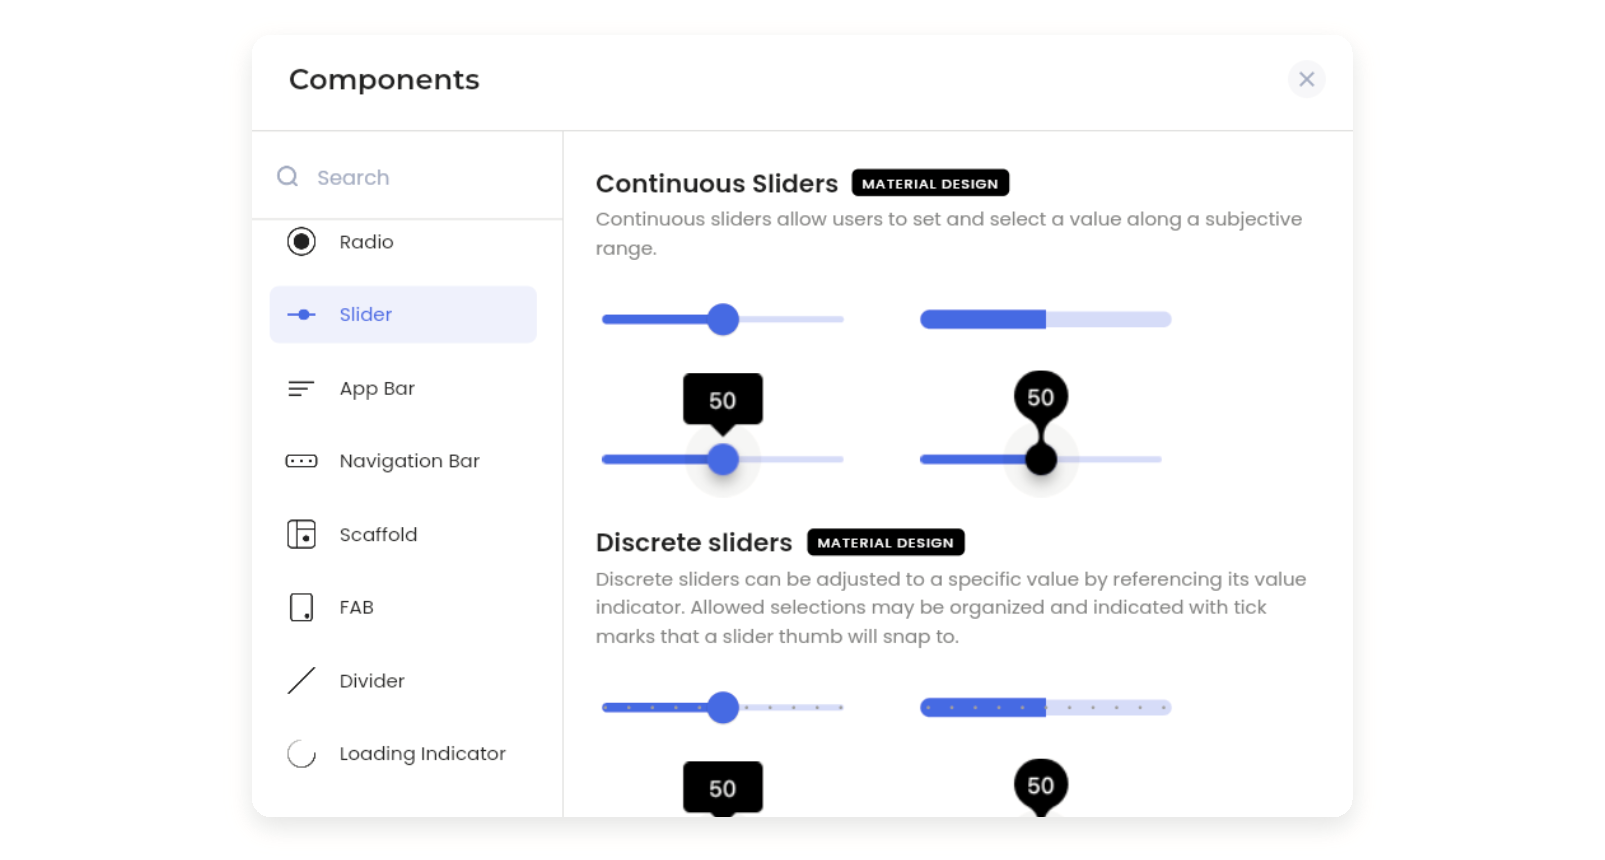Click the Divider diagonal line icon
This screenshot has height=860, width=1605.
[x=301, y=681]
